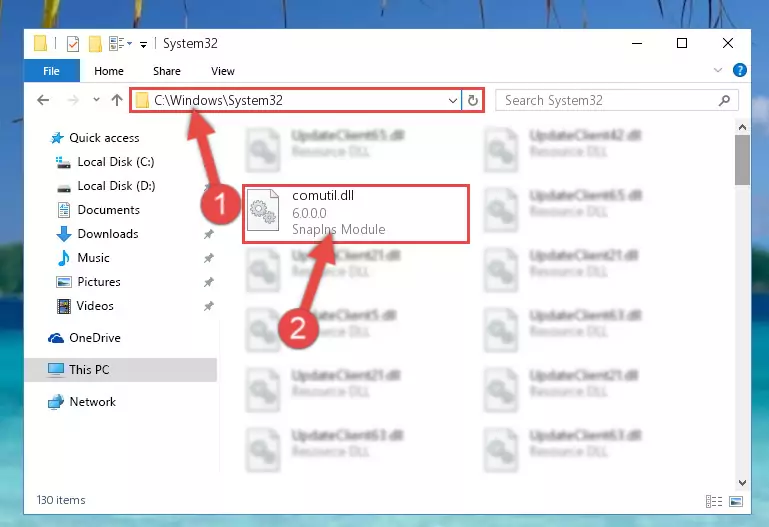Click the pin icon next to Music
This screenshot has width=769, height=527.
[x=209, y=258]
